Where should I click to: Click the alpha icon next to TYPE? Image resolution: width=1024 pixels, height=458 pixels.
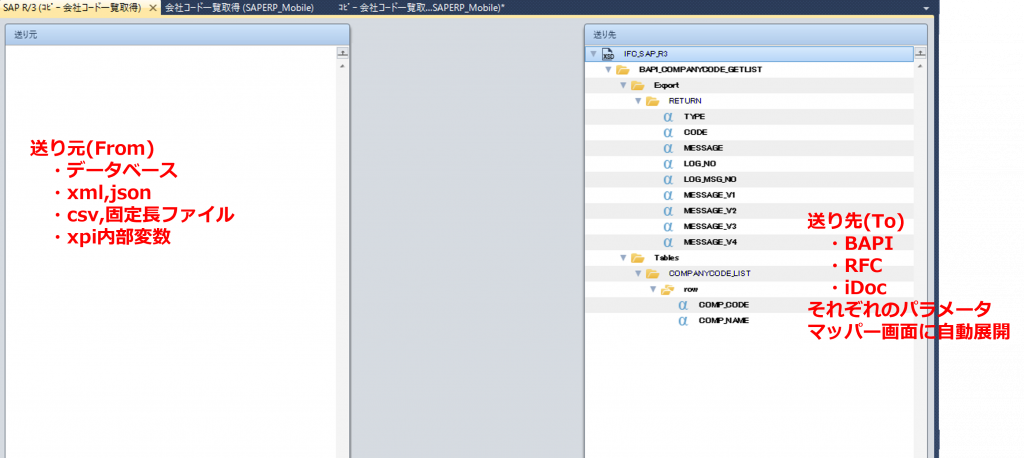click(668, 117)
